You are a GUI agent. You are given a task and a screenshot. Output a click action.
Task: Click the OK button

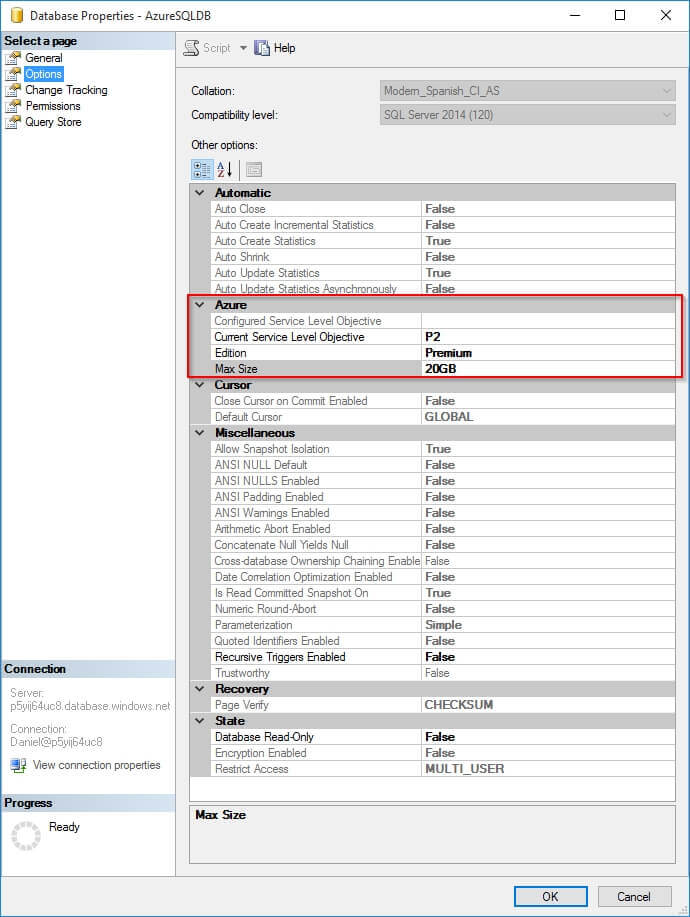point(550,897)
